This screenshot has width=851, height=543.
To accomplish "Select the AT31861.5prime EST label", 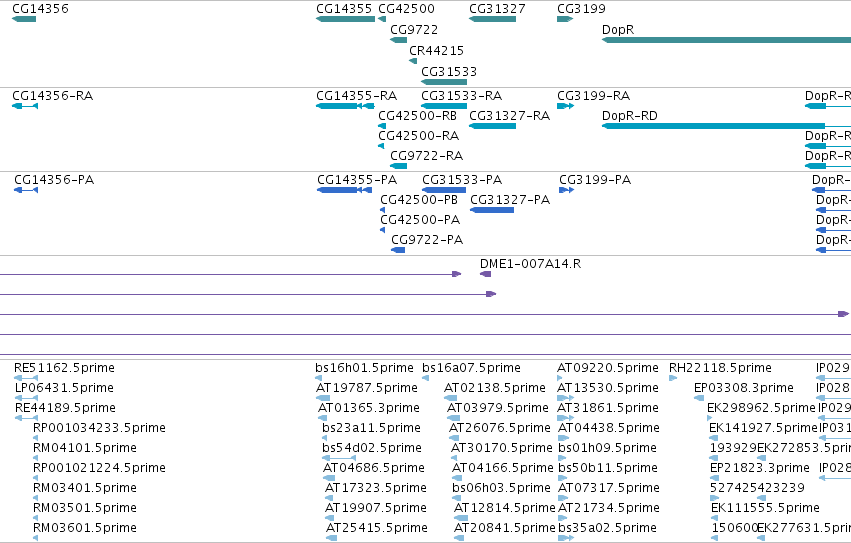I will click(x=608, y=408).
